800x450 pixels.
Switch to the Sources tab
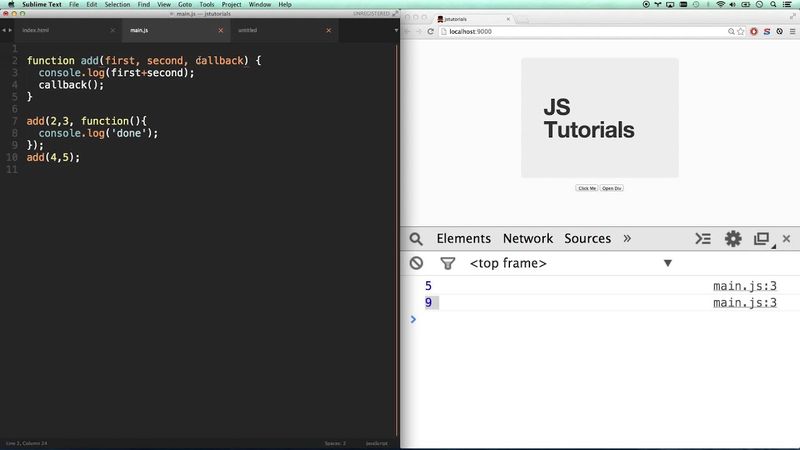(x=587, y=238)
